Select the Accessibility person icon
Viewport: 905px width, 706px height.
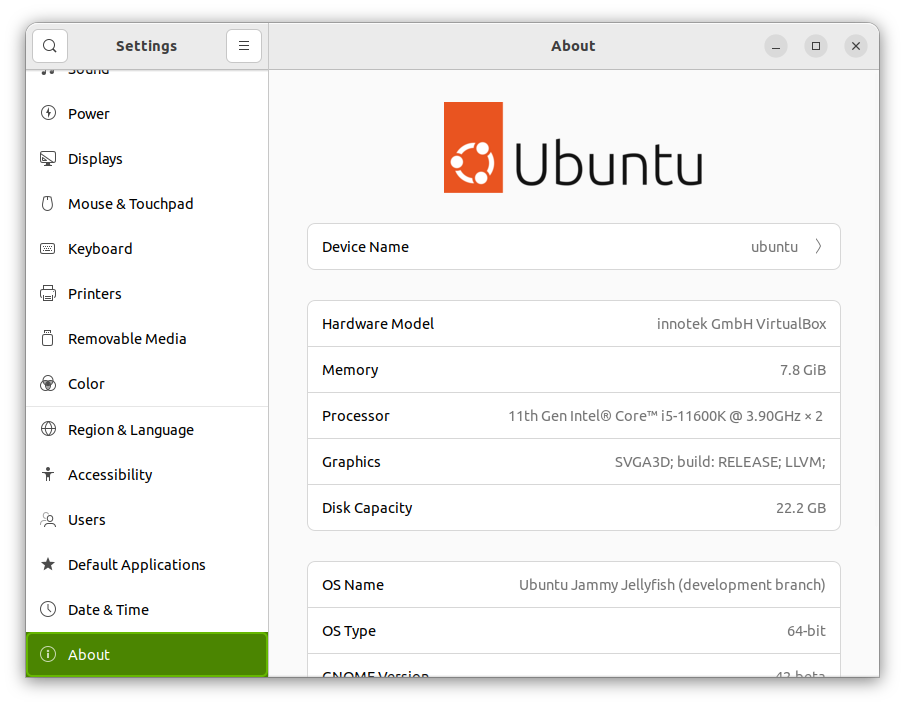coord(47,474)
